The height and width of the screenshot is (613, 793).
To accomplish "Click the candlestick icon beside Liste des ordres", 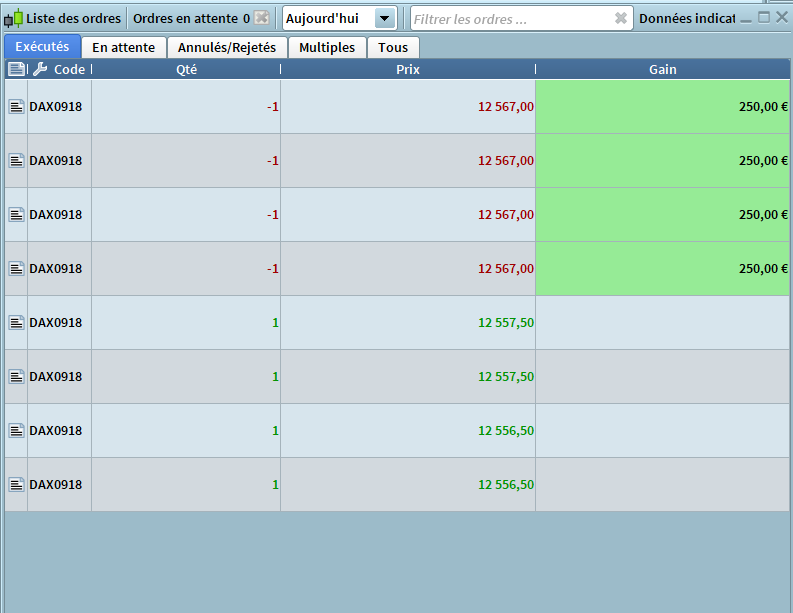I will (14, 19).
